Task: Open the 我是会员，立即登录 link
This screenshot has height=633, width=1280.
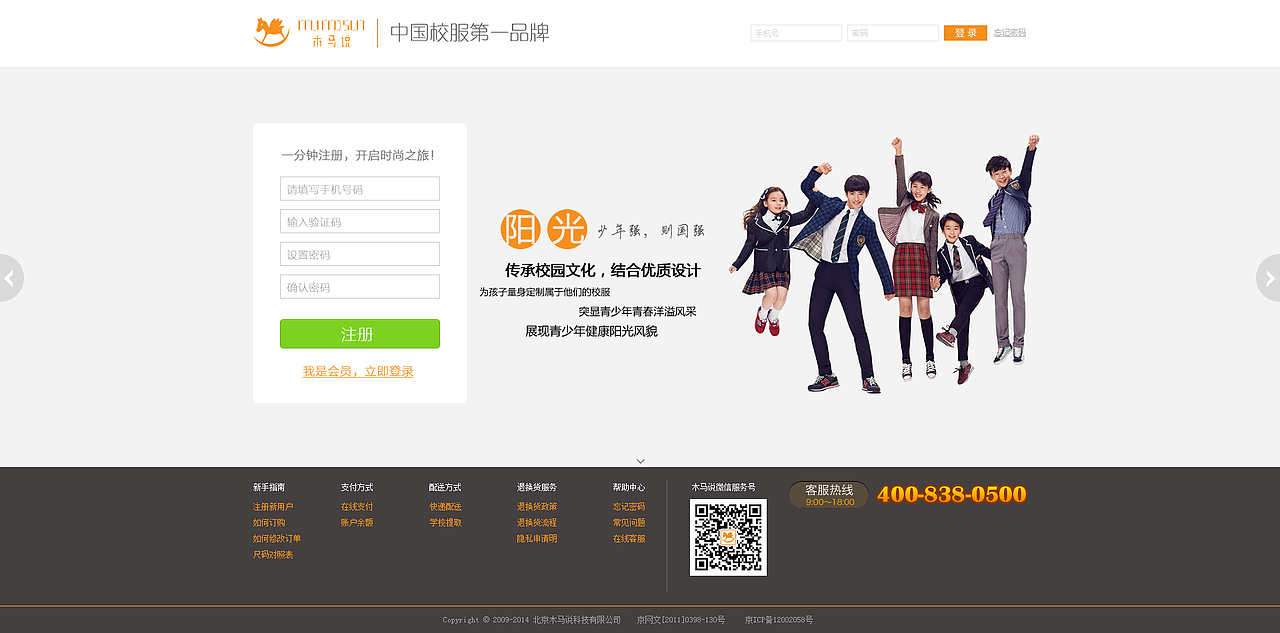Action: (x=358, y=371)
